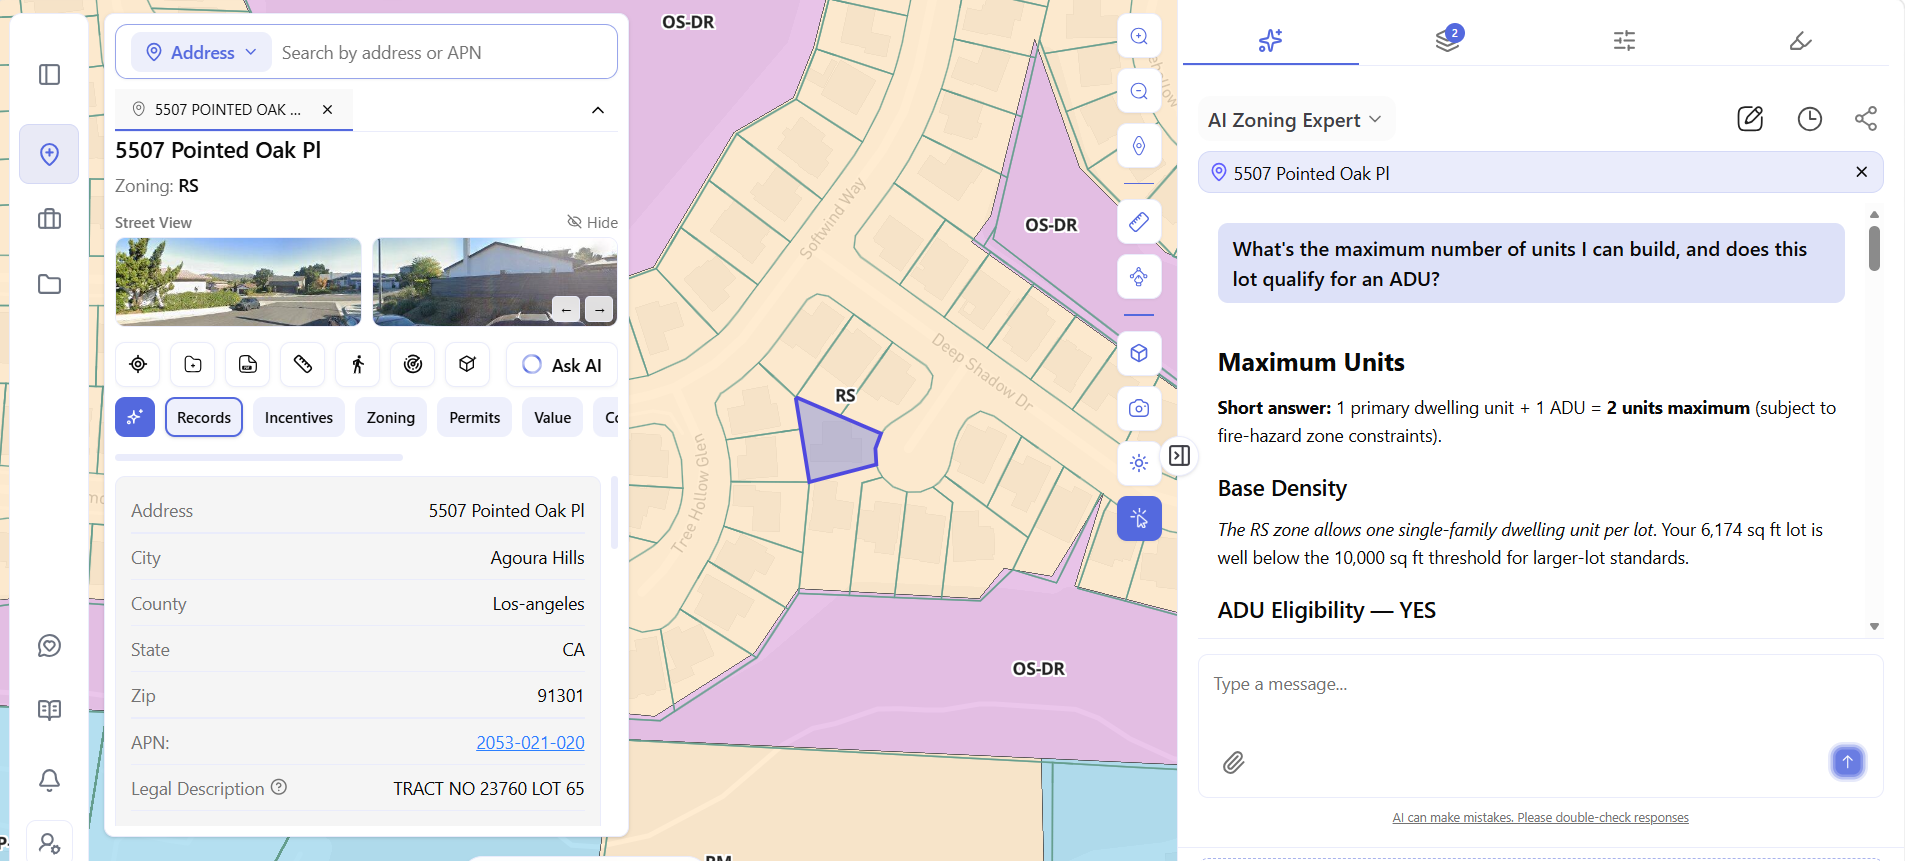
Task: Hide the Street View section
Action: [x=592, y=222]
